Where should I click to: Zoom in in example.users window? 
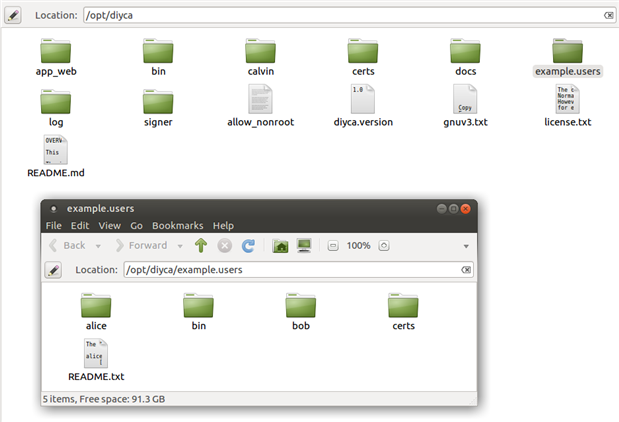click(384, 246)
